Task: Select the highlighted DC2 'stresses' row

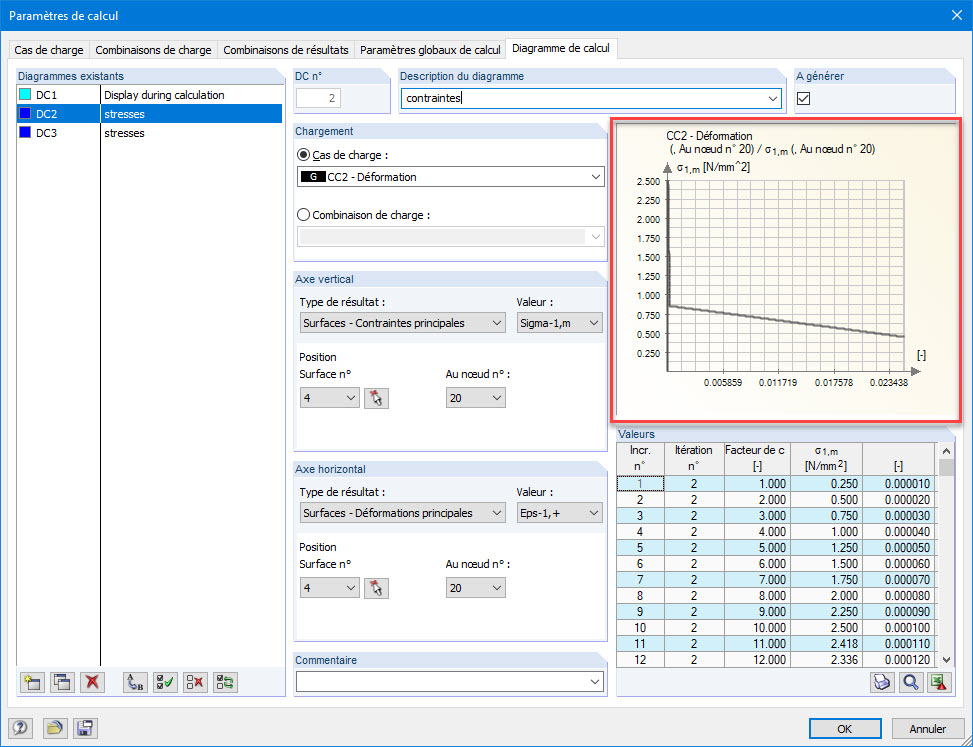Action: [150, 114]
